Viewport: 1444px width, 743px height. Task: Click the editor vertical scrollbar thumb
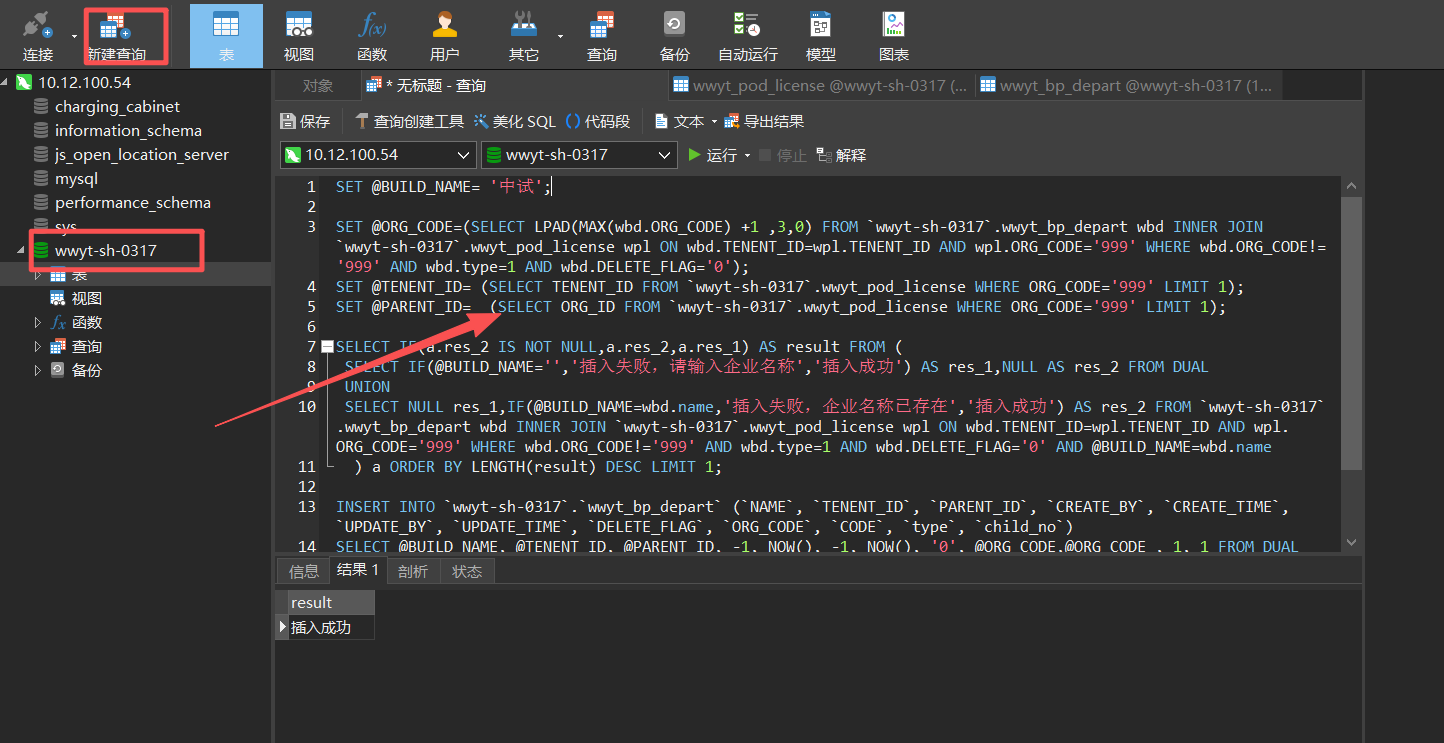point(1352,334)
